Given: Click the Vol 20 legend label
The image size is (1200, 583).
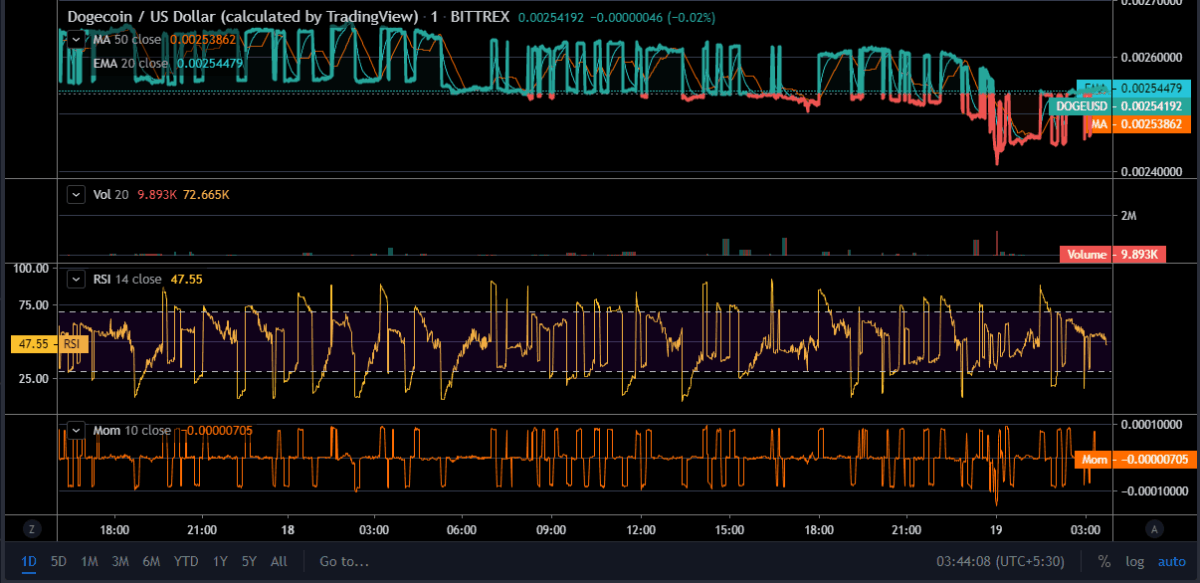Looking at the screenshot, I should point(110,194).
